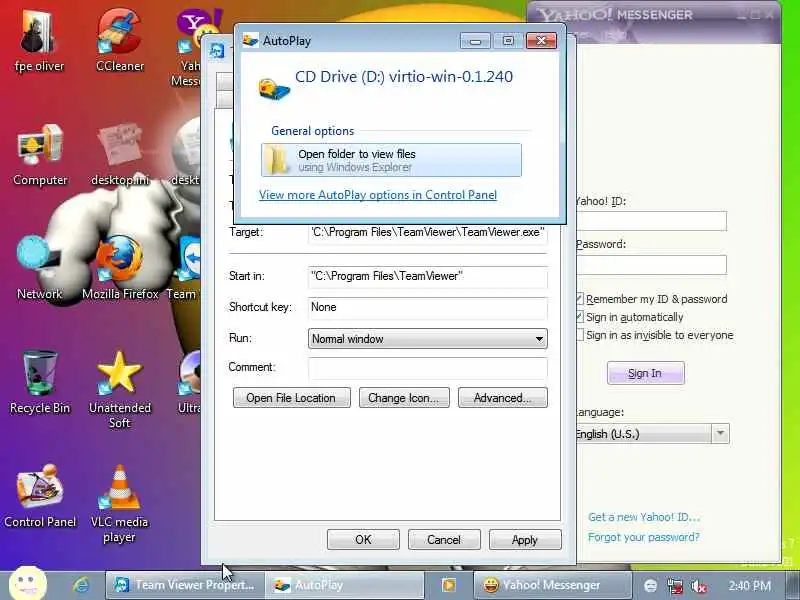Click Cancel in the Properties dialog

tap(444, 540)
